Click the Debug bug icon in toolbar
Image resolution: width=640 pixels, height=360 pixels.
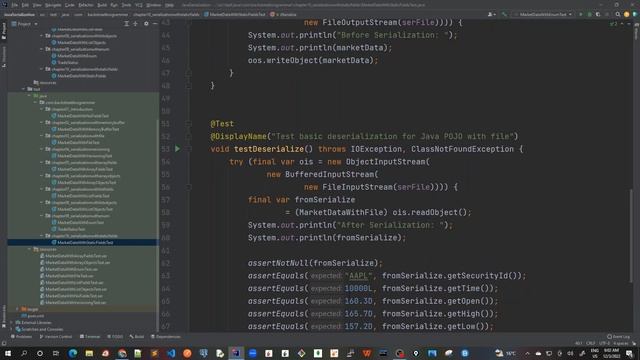(x=589, y=14)
